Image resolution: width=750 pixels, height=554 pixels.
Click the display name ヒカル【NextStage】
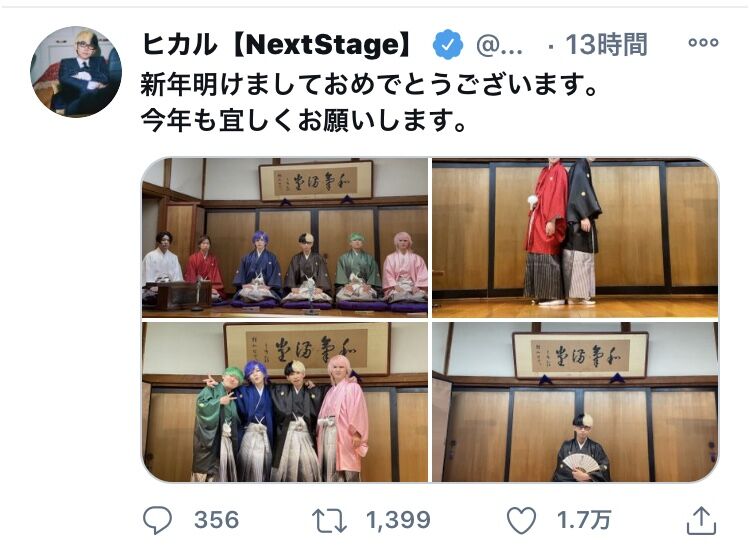[x=276, y=44]
